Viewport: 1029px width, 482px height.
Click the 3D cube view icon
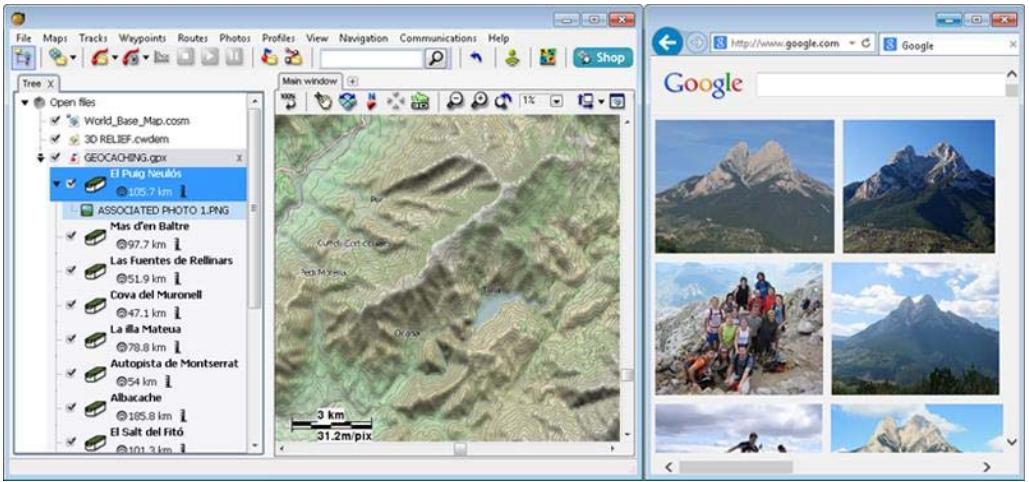tap(347, 101)
